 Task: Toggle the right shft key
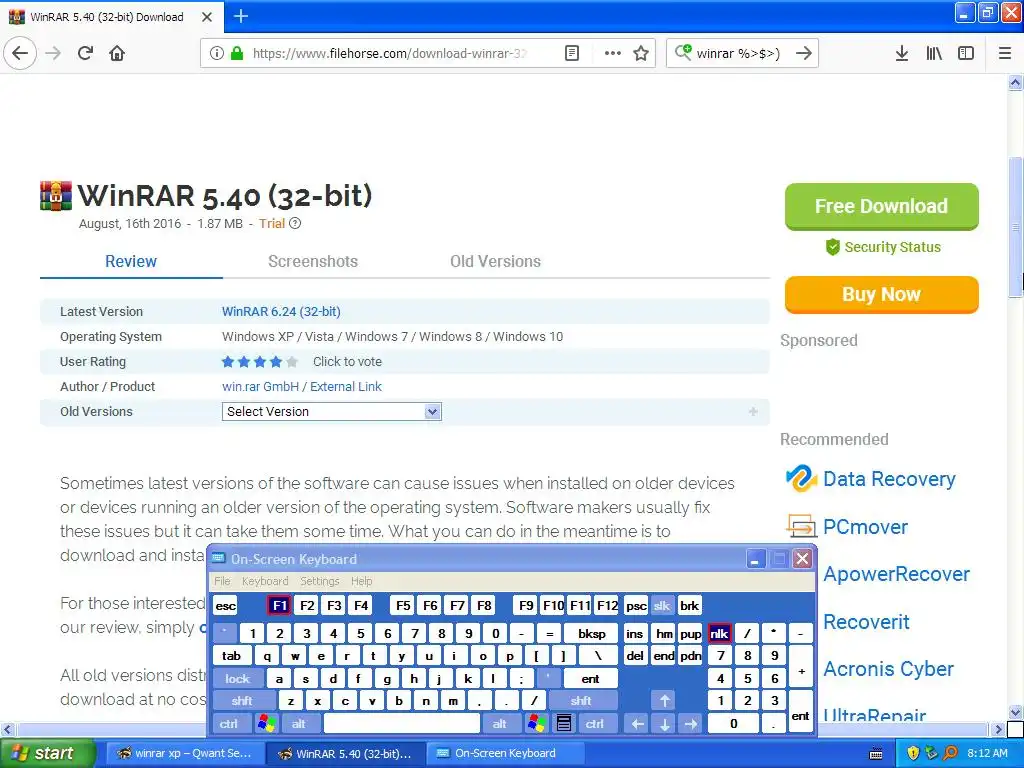581,701
